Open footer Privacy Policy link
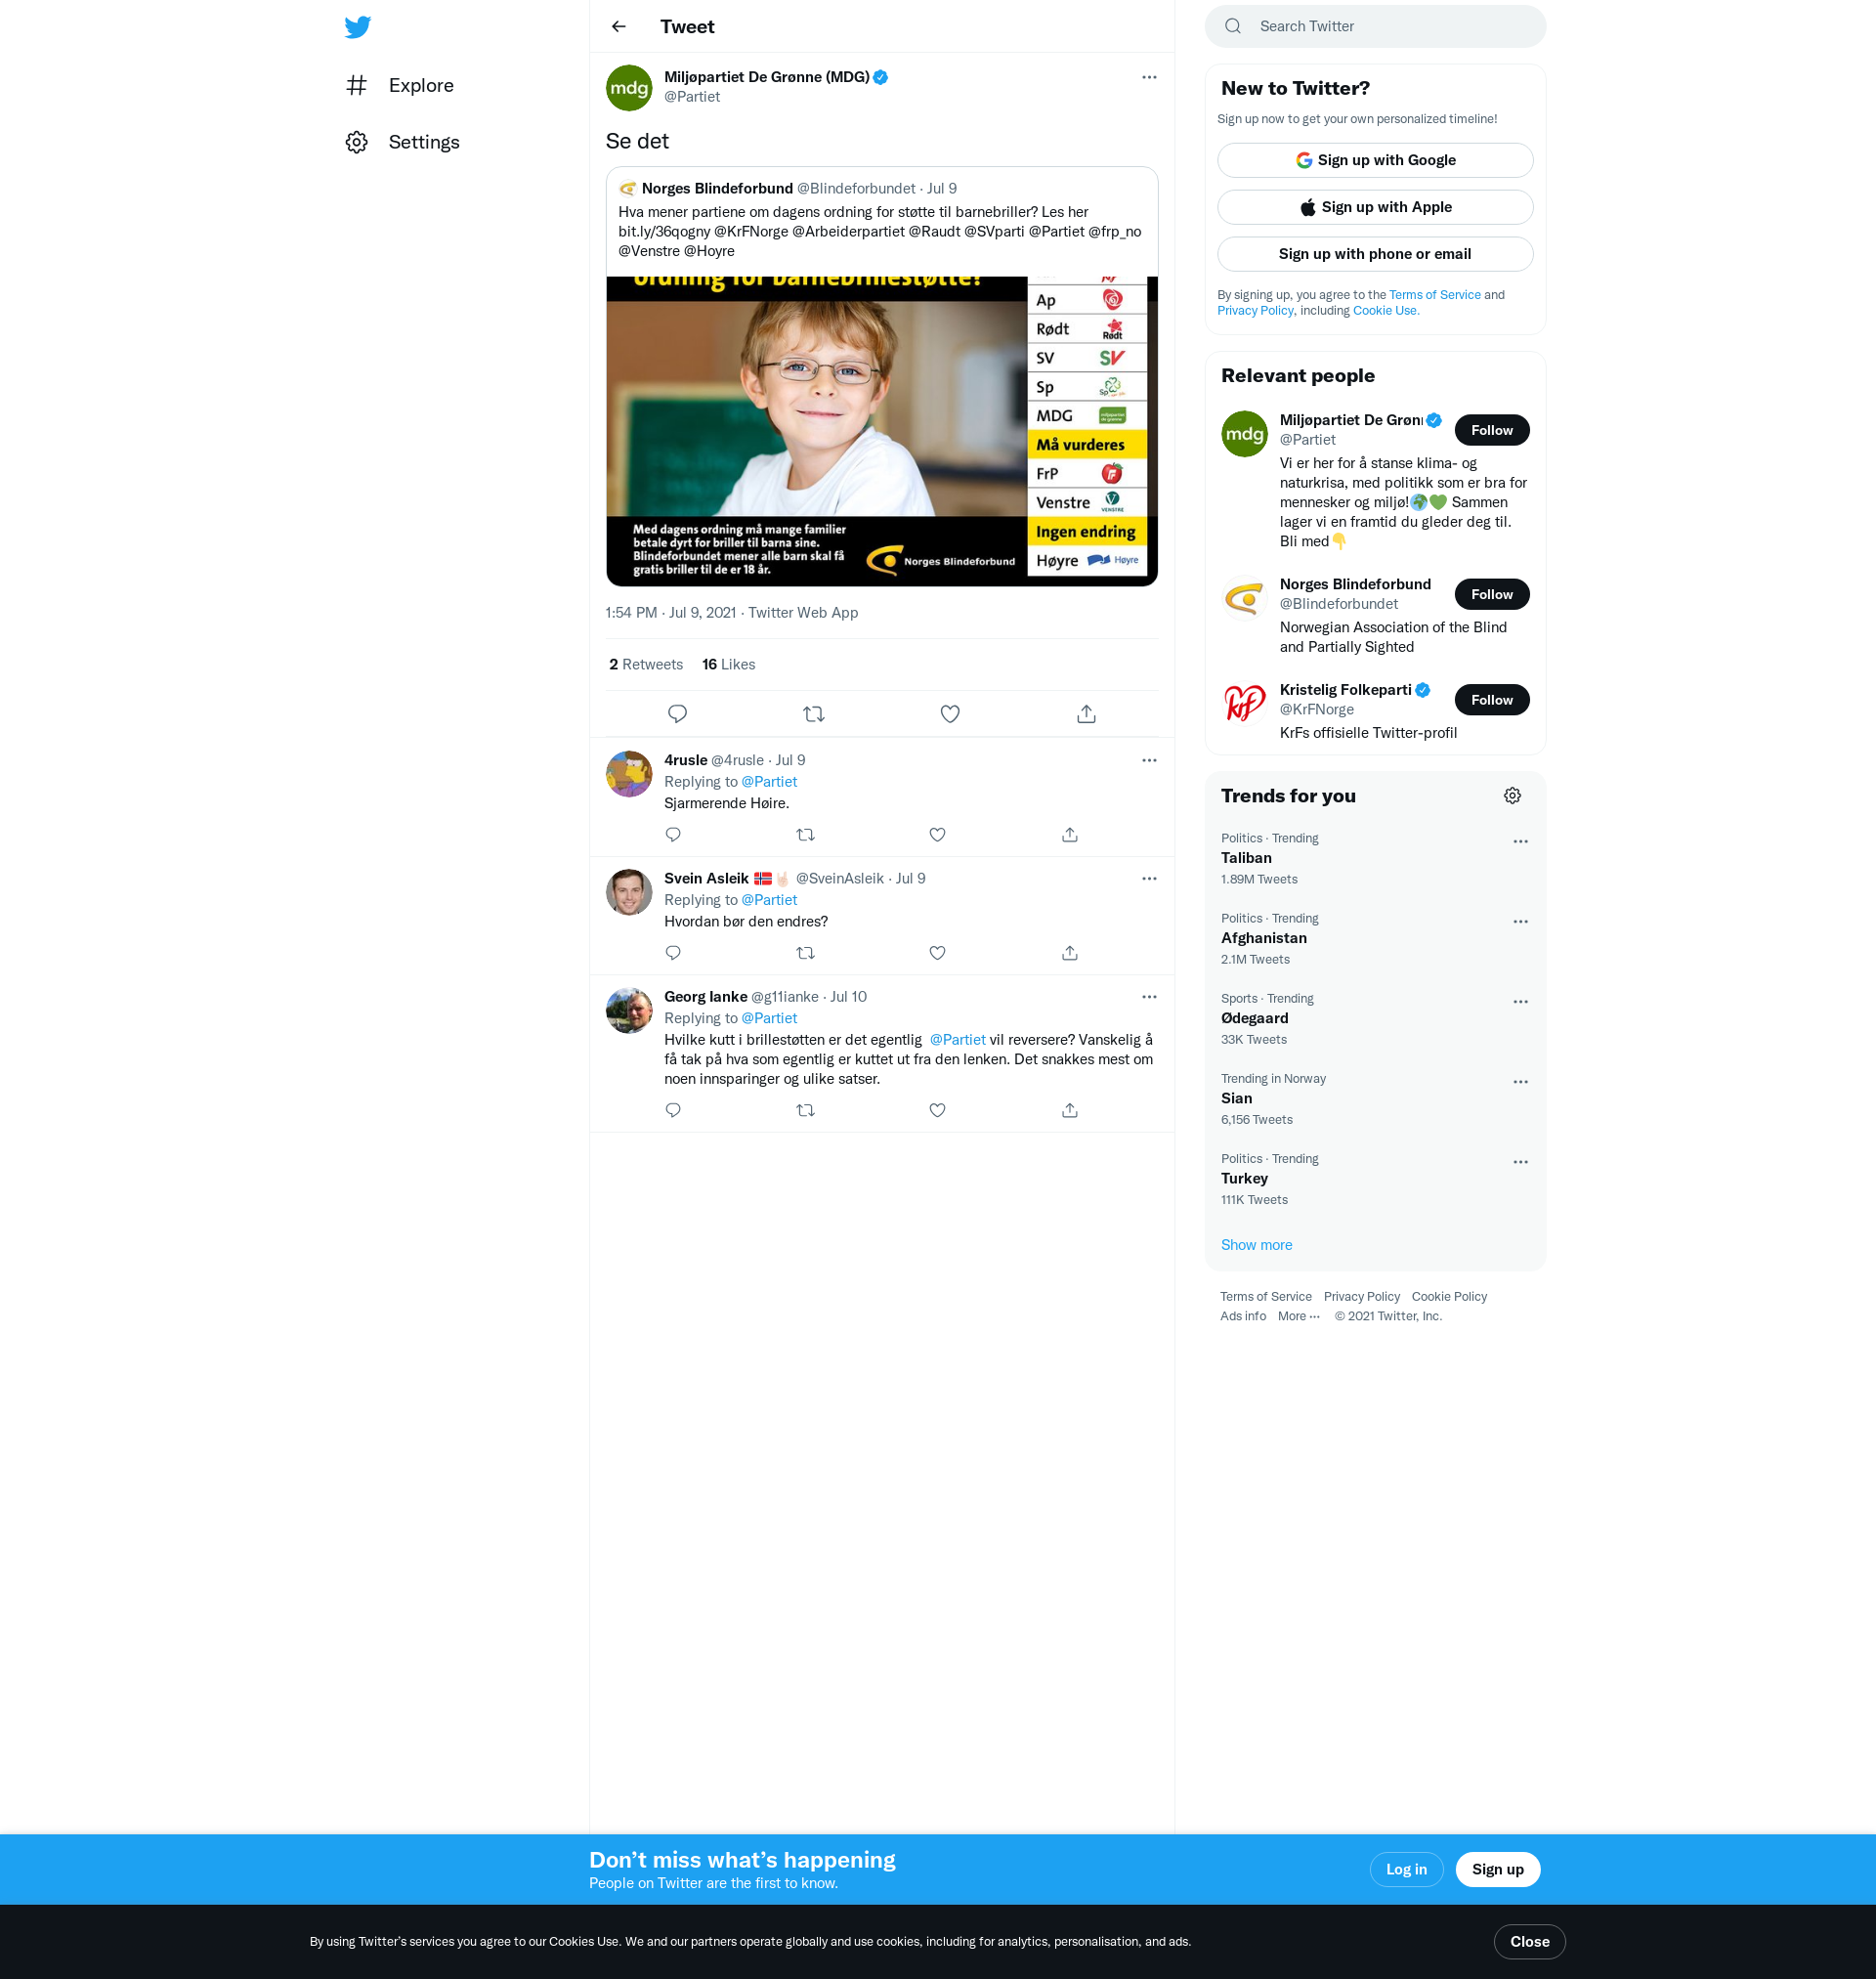 click(1361, 1297)
